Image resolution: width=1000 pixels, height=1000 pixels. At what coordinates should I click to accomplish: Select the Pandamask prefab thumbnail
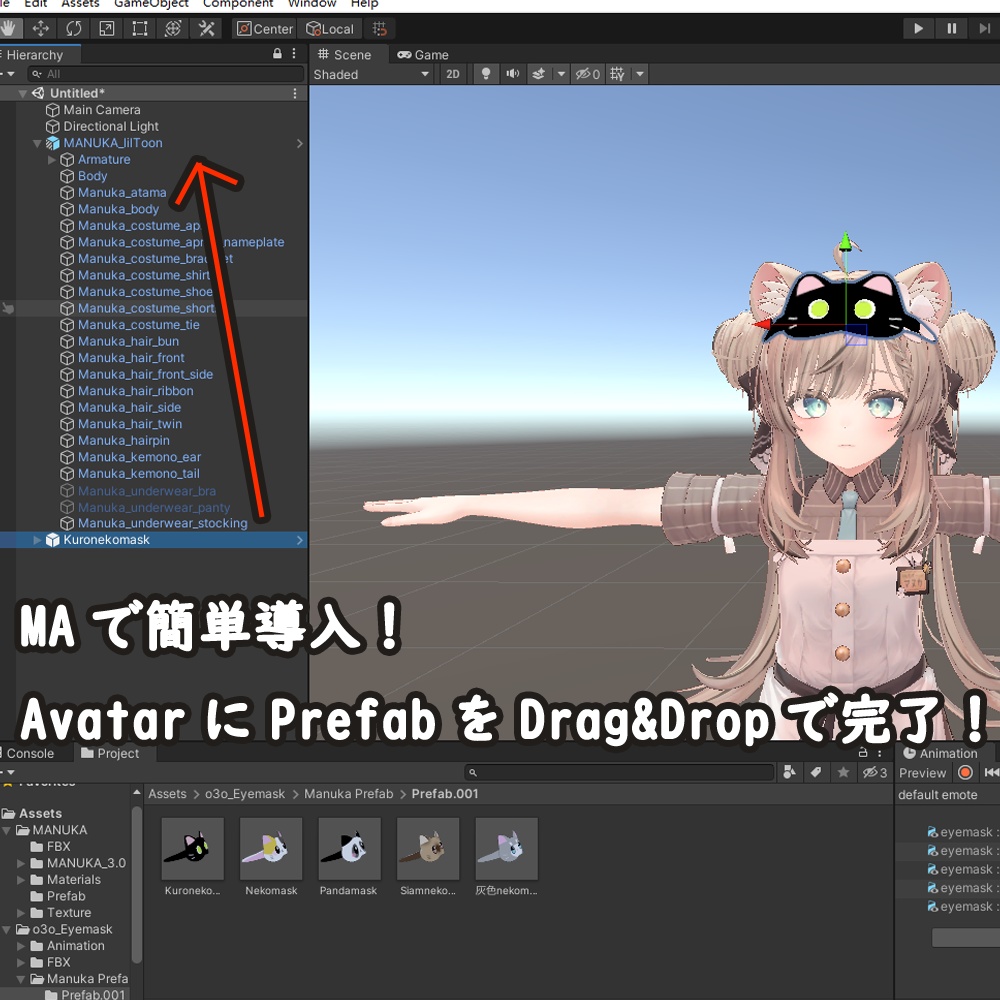coord(348,849)
